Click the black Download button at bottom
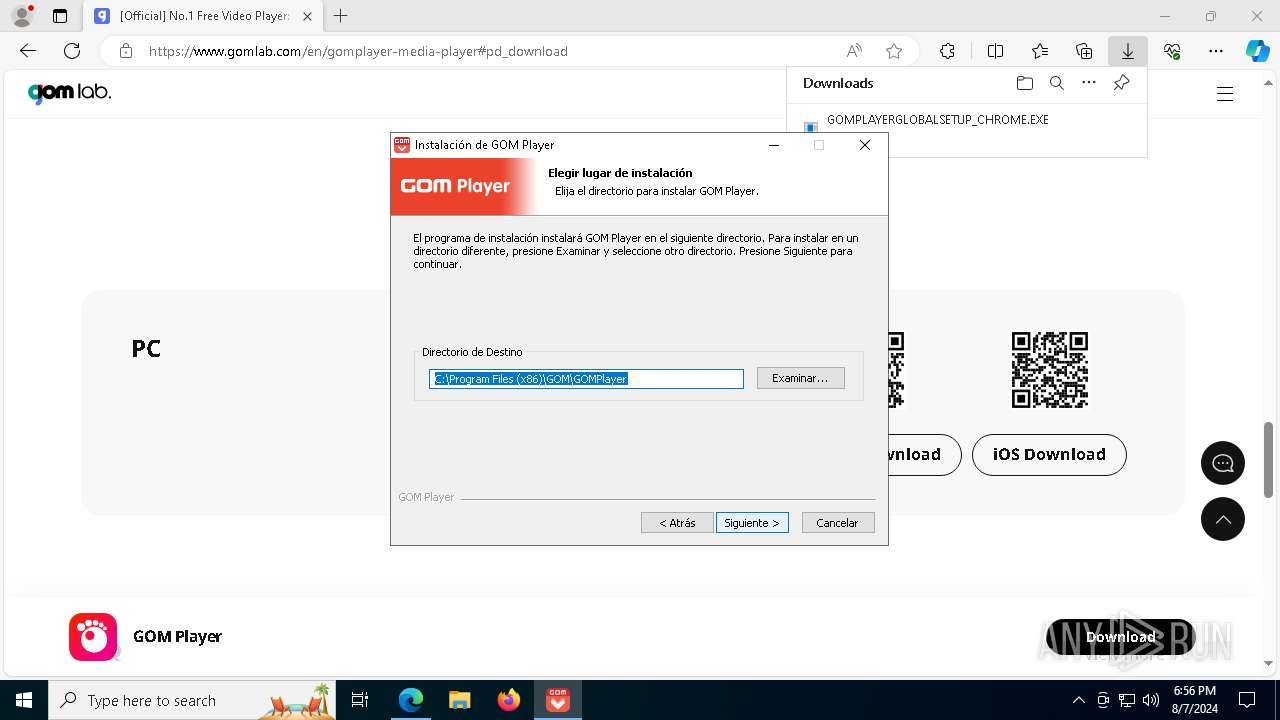 pos(1120,637)
